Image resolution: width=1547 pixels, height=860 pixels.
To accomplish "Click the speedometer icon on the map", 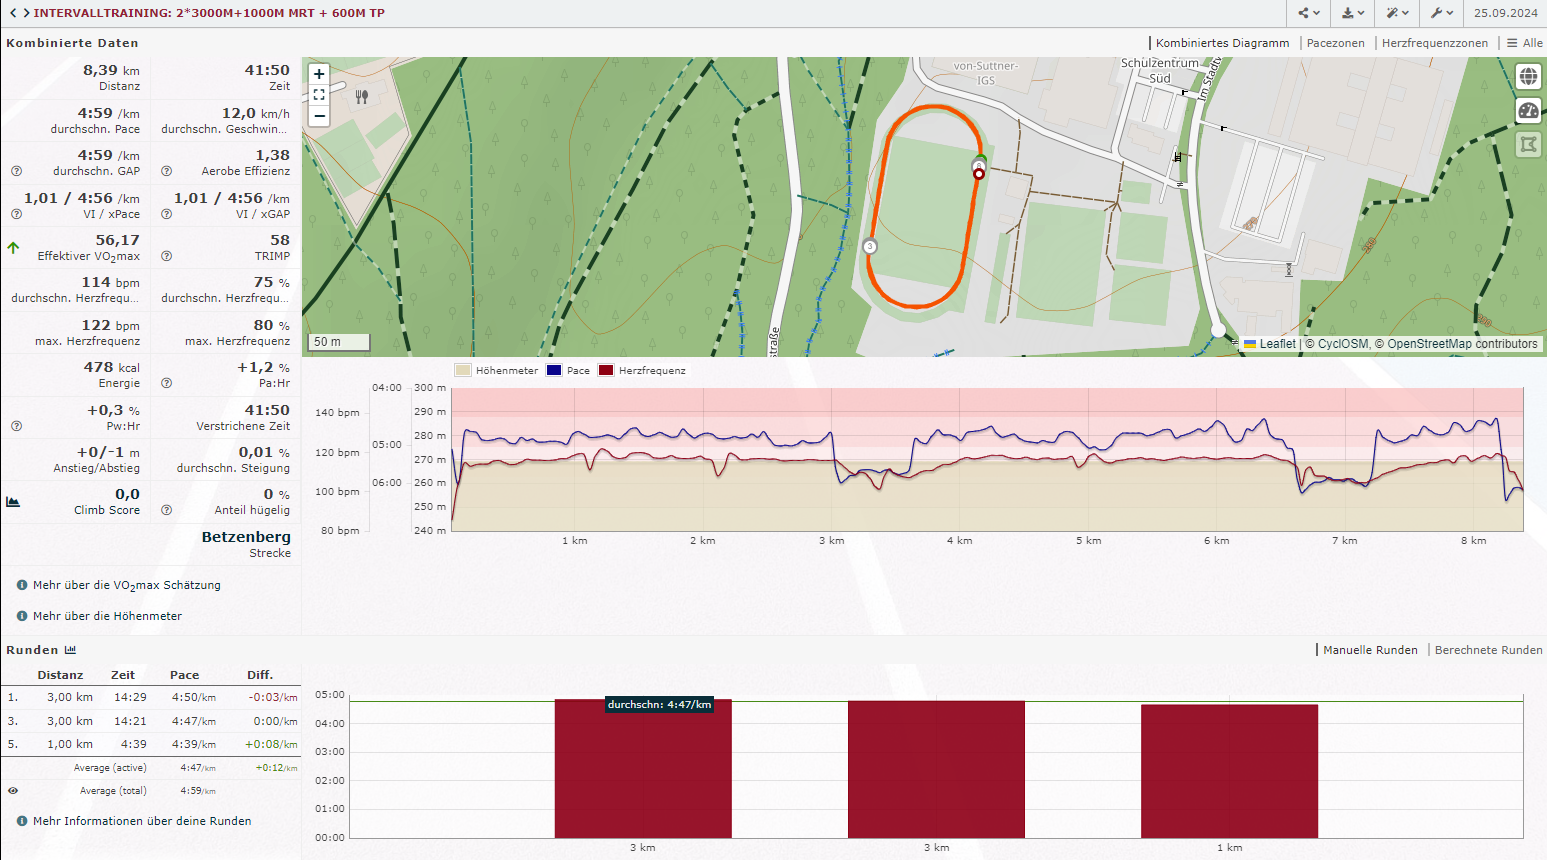I will coord(1528,111).
